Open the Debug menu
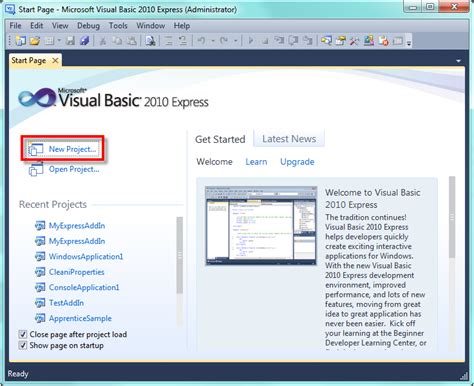This screenshot has height=386, width=474. pos(88,26)
